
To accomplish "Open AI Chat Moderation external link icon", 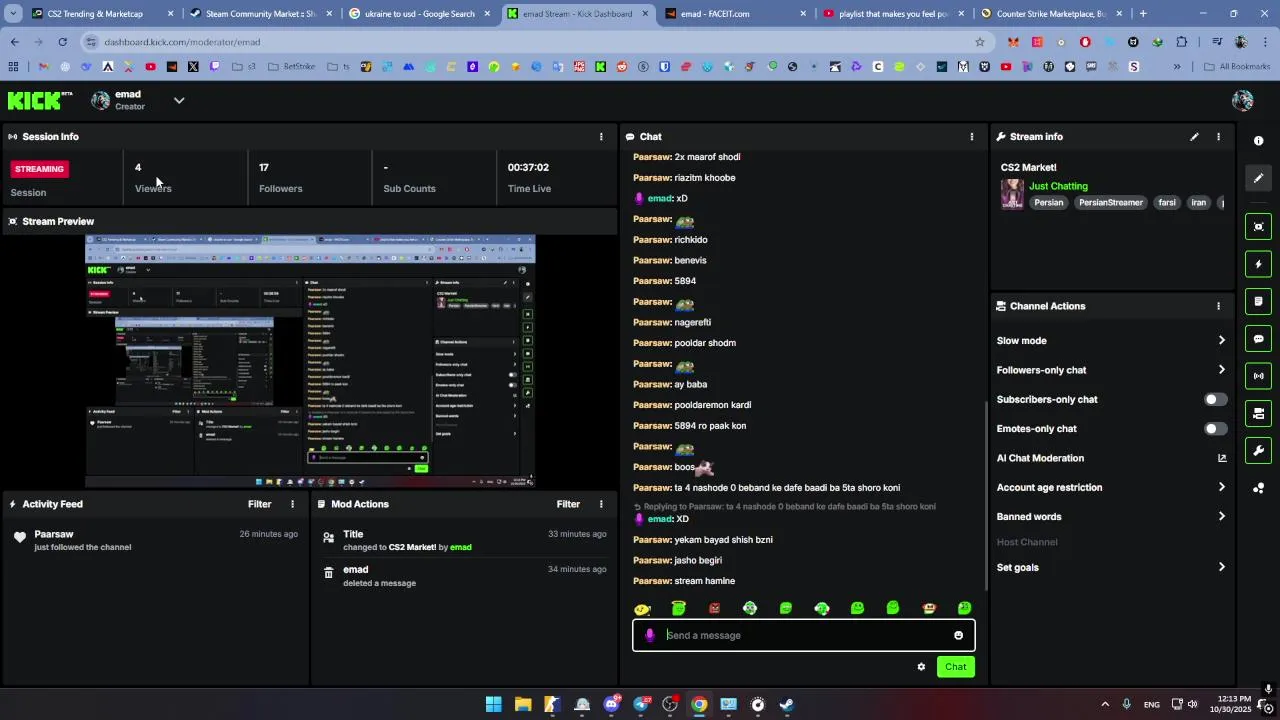I will point(1221,458).
